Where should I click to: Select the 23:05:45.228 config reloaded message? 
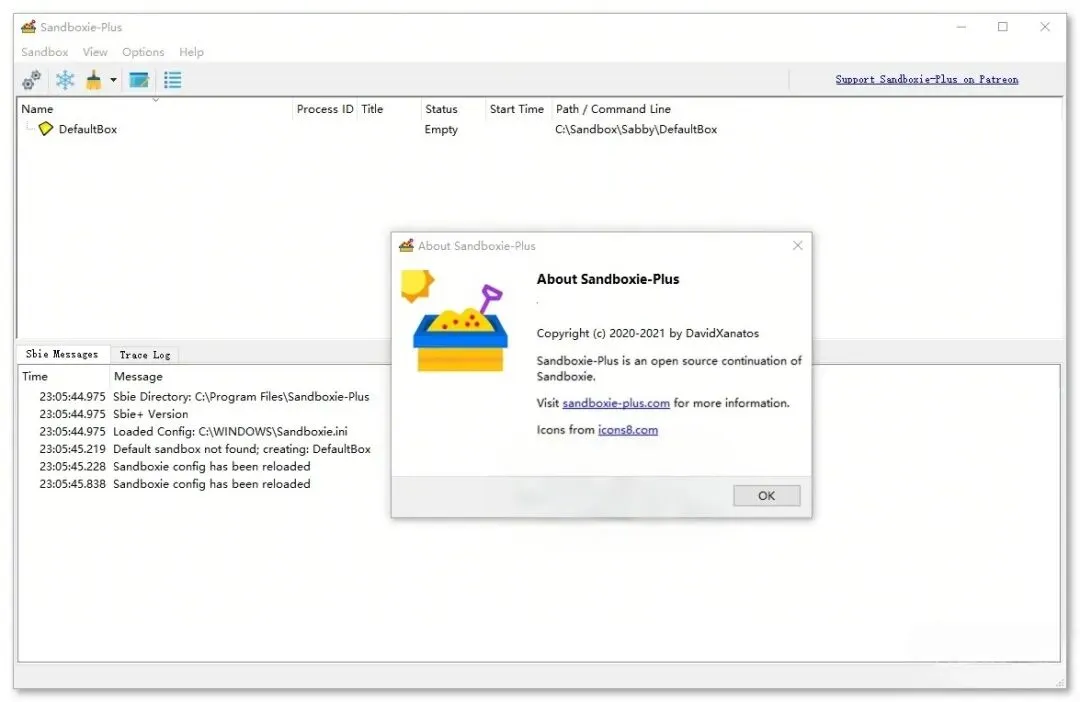(x=211, y=466)
